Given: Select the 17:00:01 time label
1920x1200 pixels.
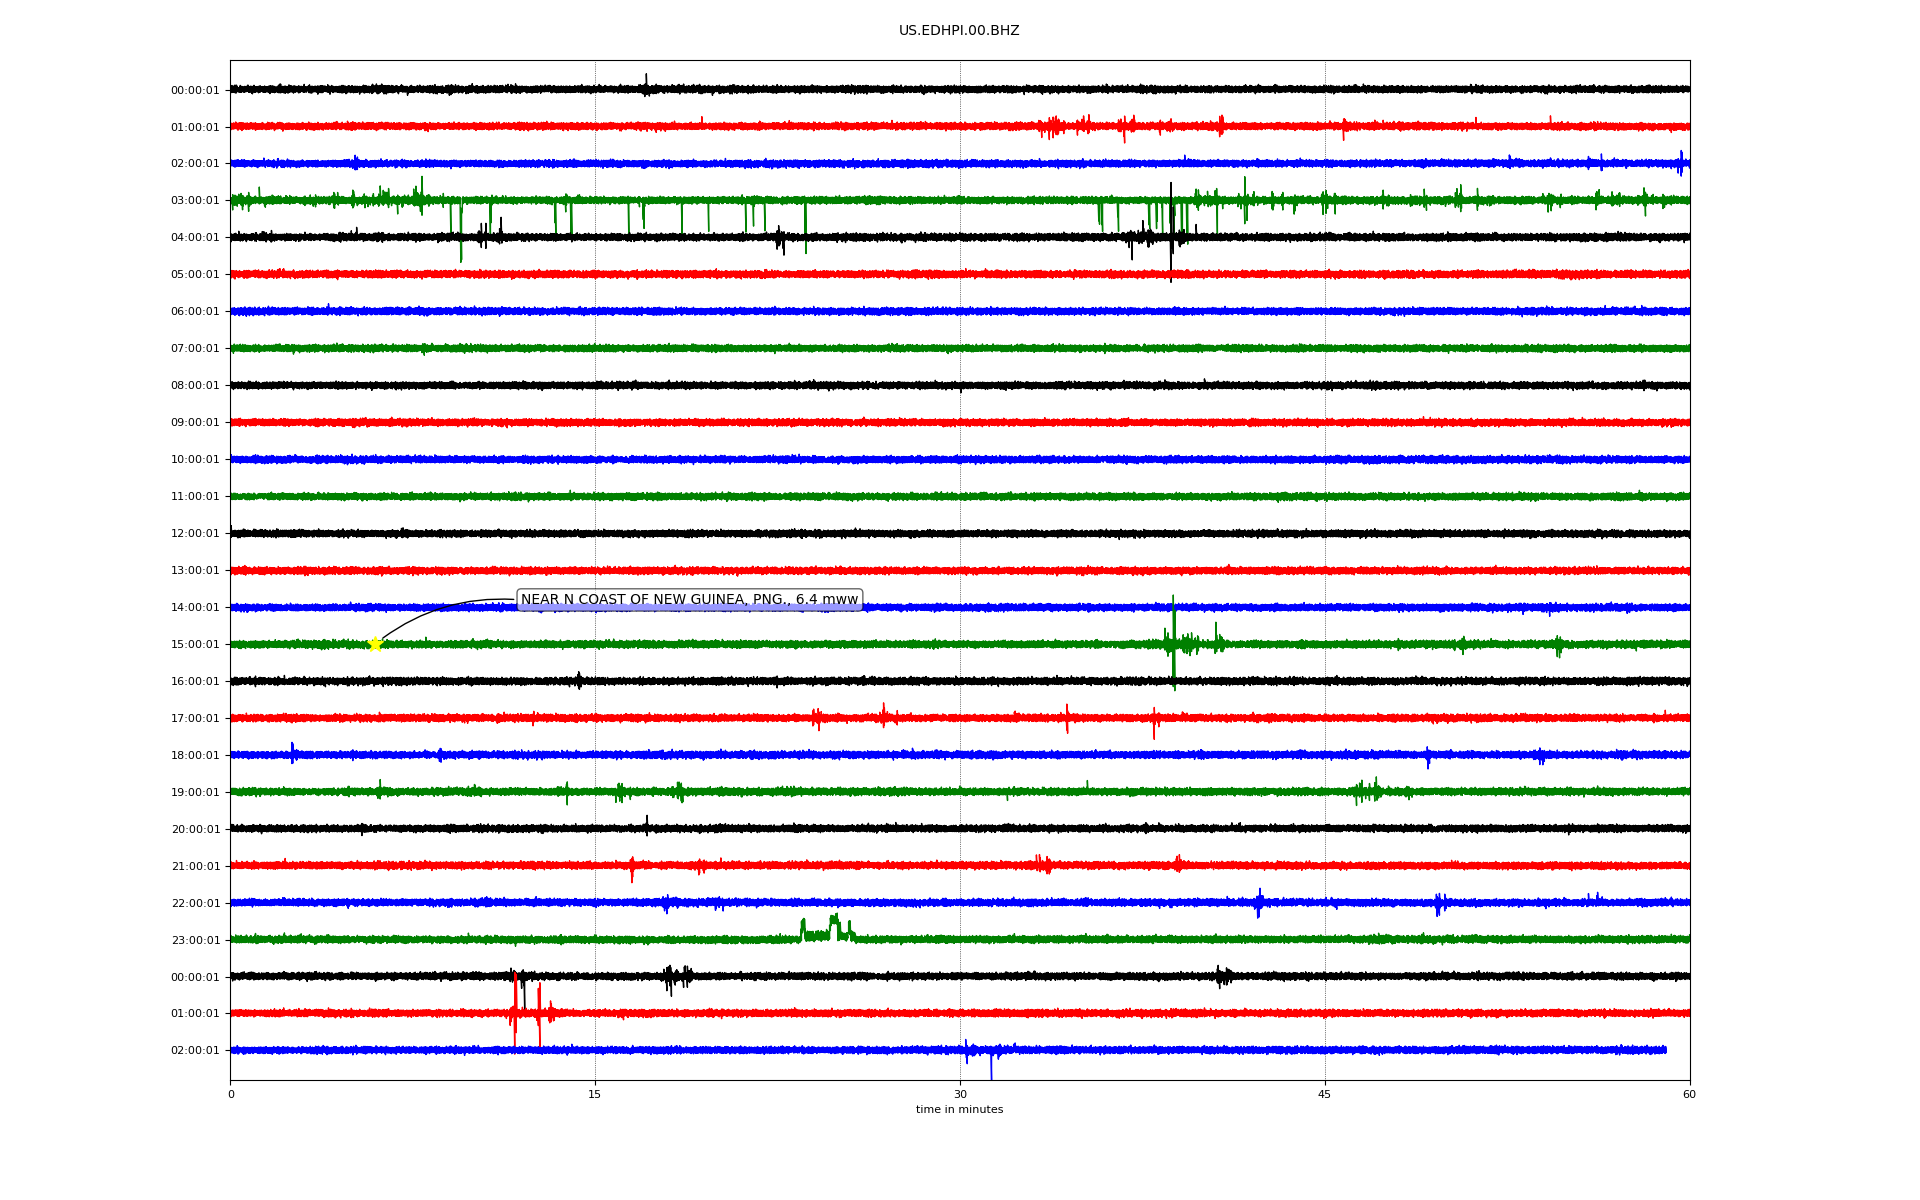Looking at the screenshot, I should (x=195, y=719).
